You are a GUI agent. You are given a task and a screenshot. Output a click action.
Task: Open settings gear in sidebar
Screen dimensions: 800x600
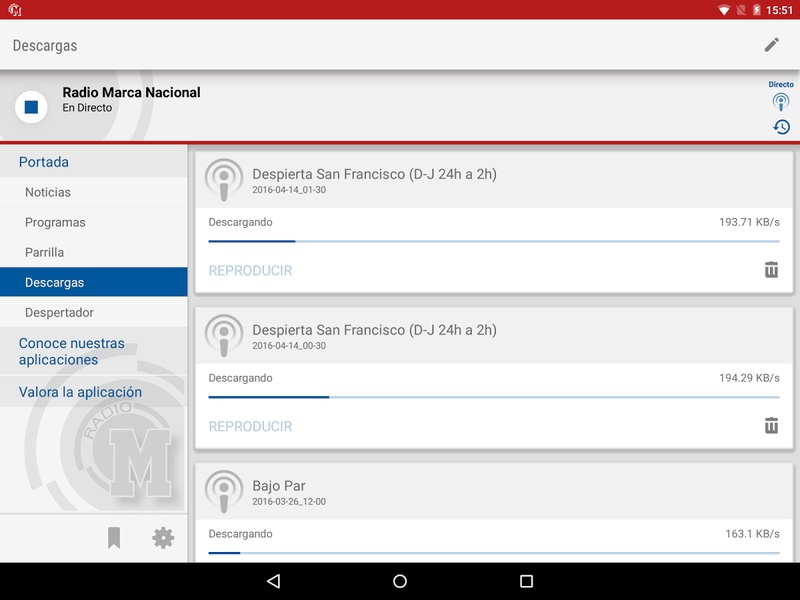point(163,538)
